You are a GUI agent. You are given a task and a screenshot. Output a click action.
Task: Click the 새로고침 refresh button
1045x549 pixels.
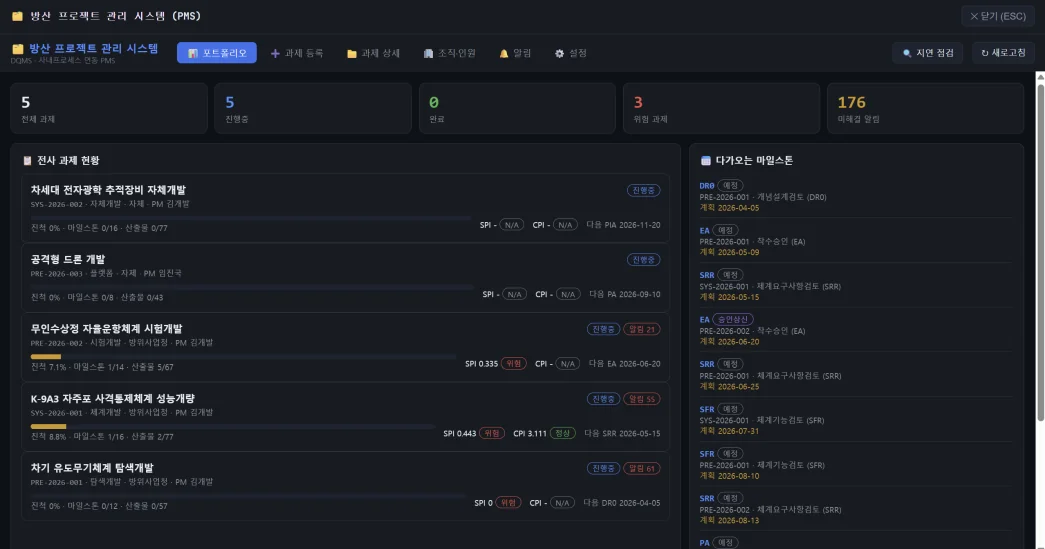pyautogui.click(x=1003, y=53)
